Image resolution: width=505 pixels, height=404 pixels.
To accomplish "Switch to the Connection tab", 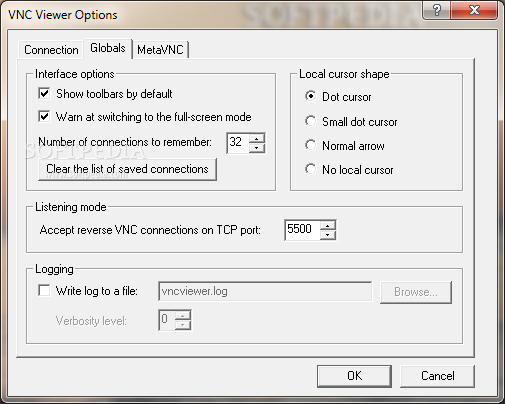I will pyautogui.click(x=51, y=50).
